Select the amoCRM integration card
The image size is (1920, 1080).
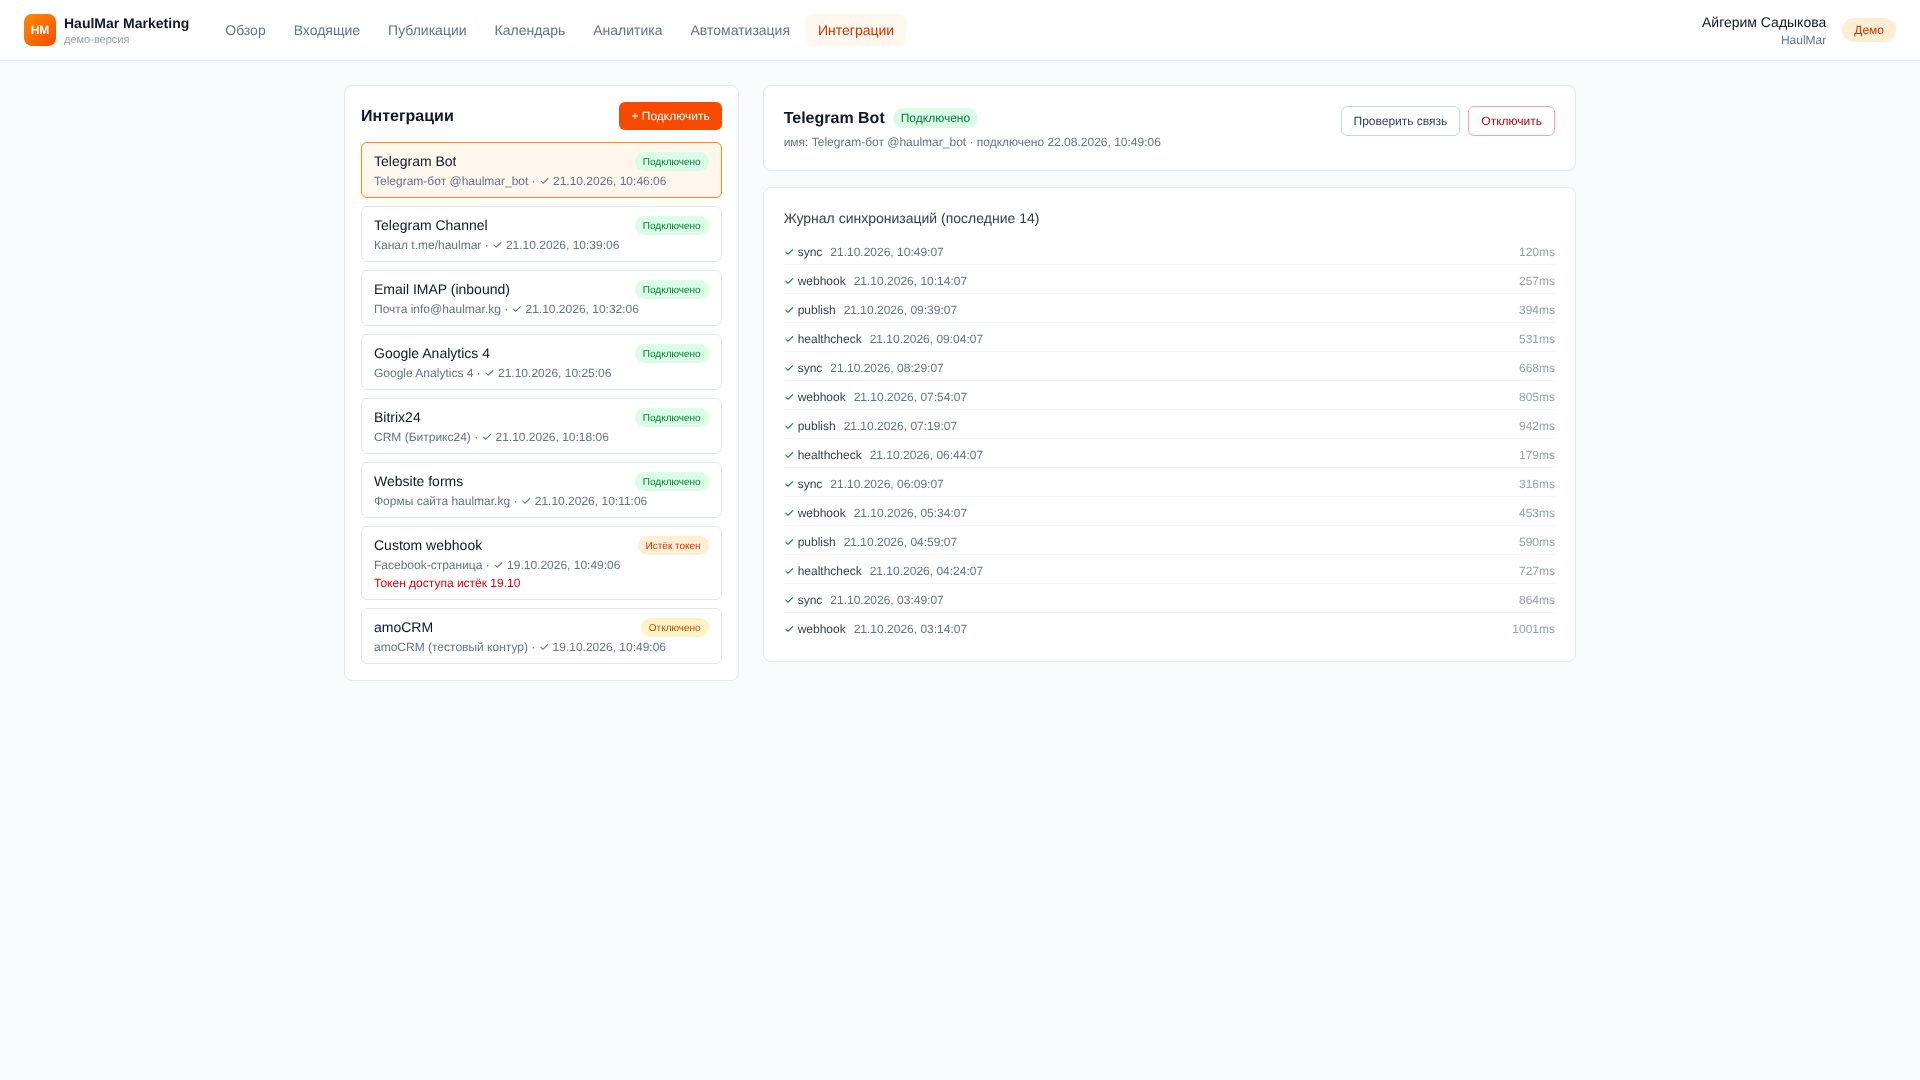541,636
